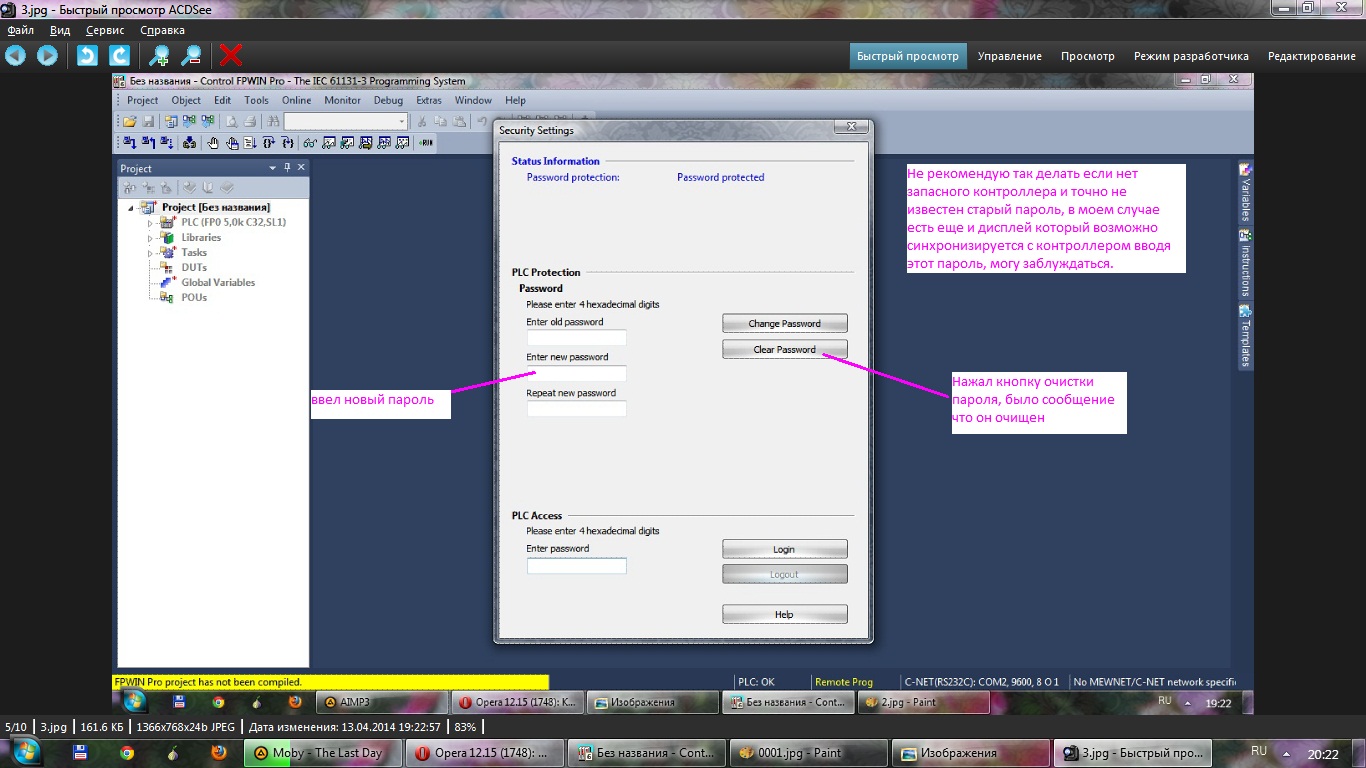This screenshot has height=768, width=1366.
Task: Click the Help button in Security Settings
Action: pyautogui.click(x=785, y=614)
